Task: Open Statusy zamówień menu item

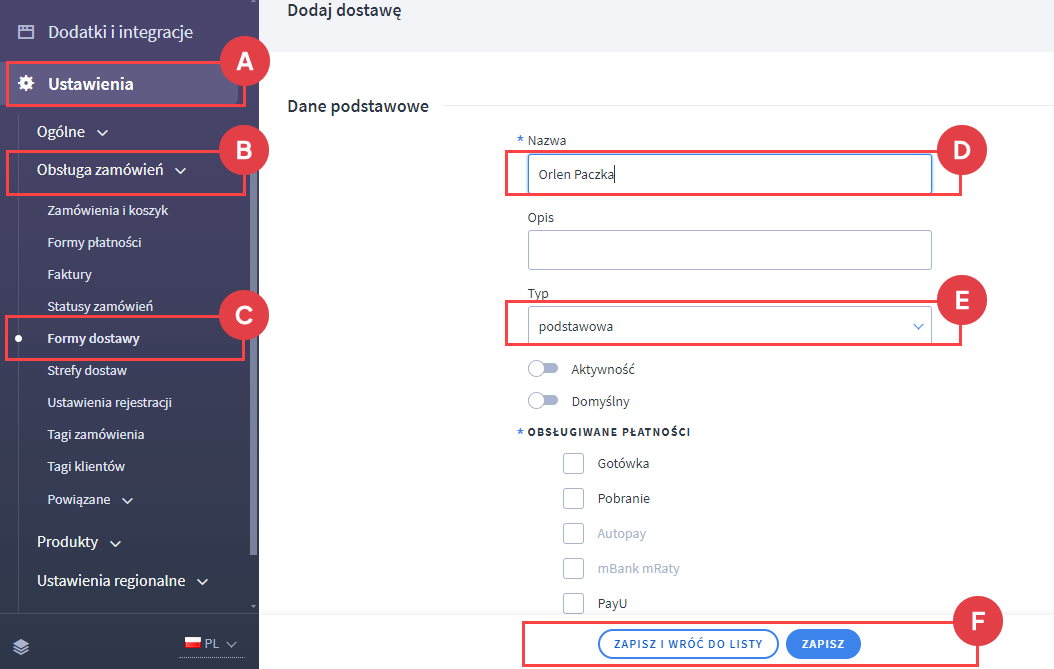Action: (x=100, y=307)
